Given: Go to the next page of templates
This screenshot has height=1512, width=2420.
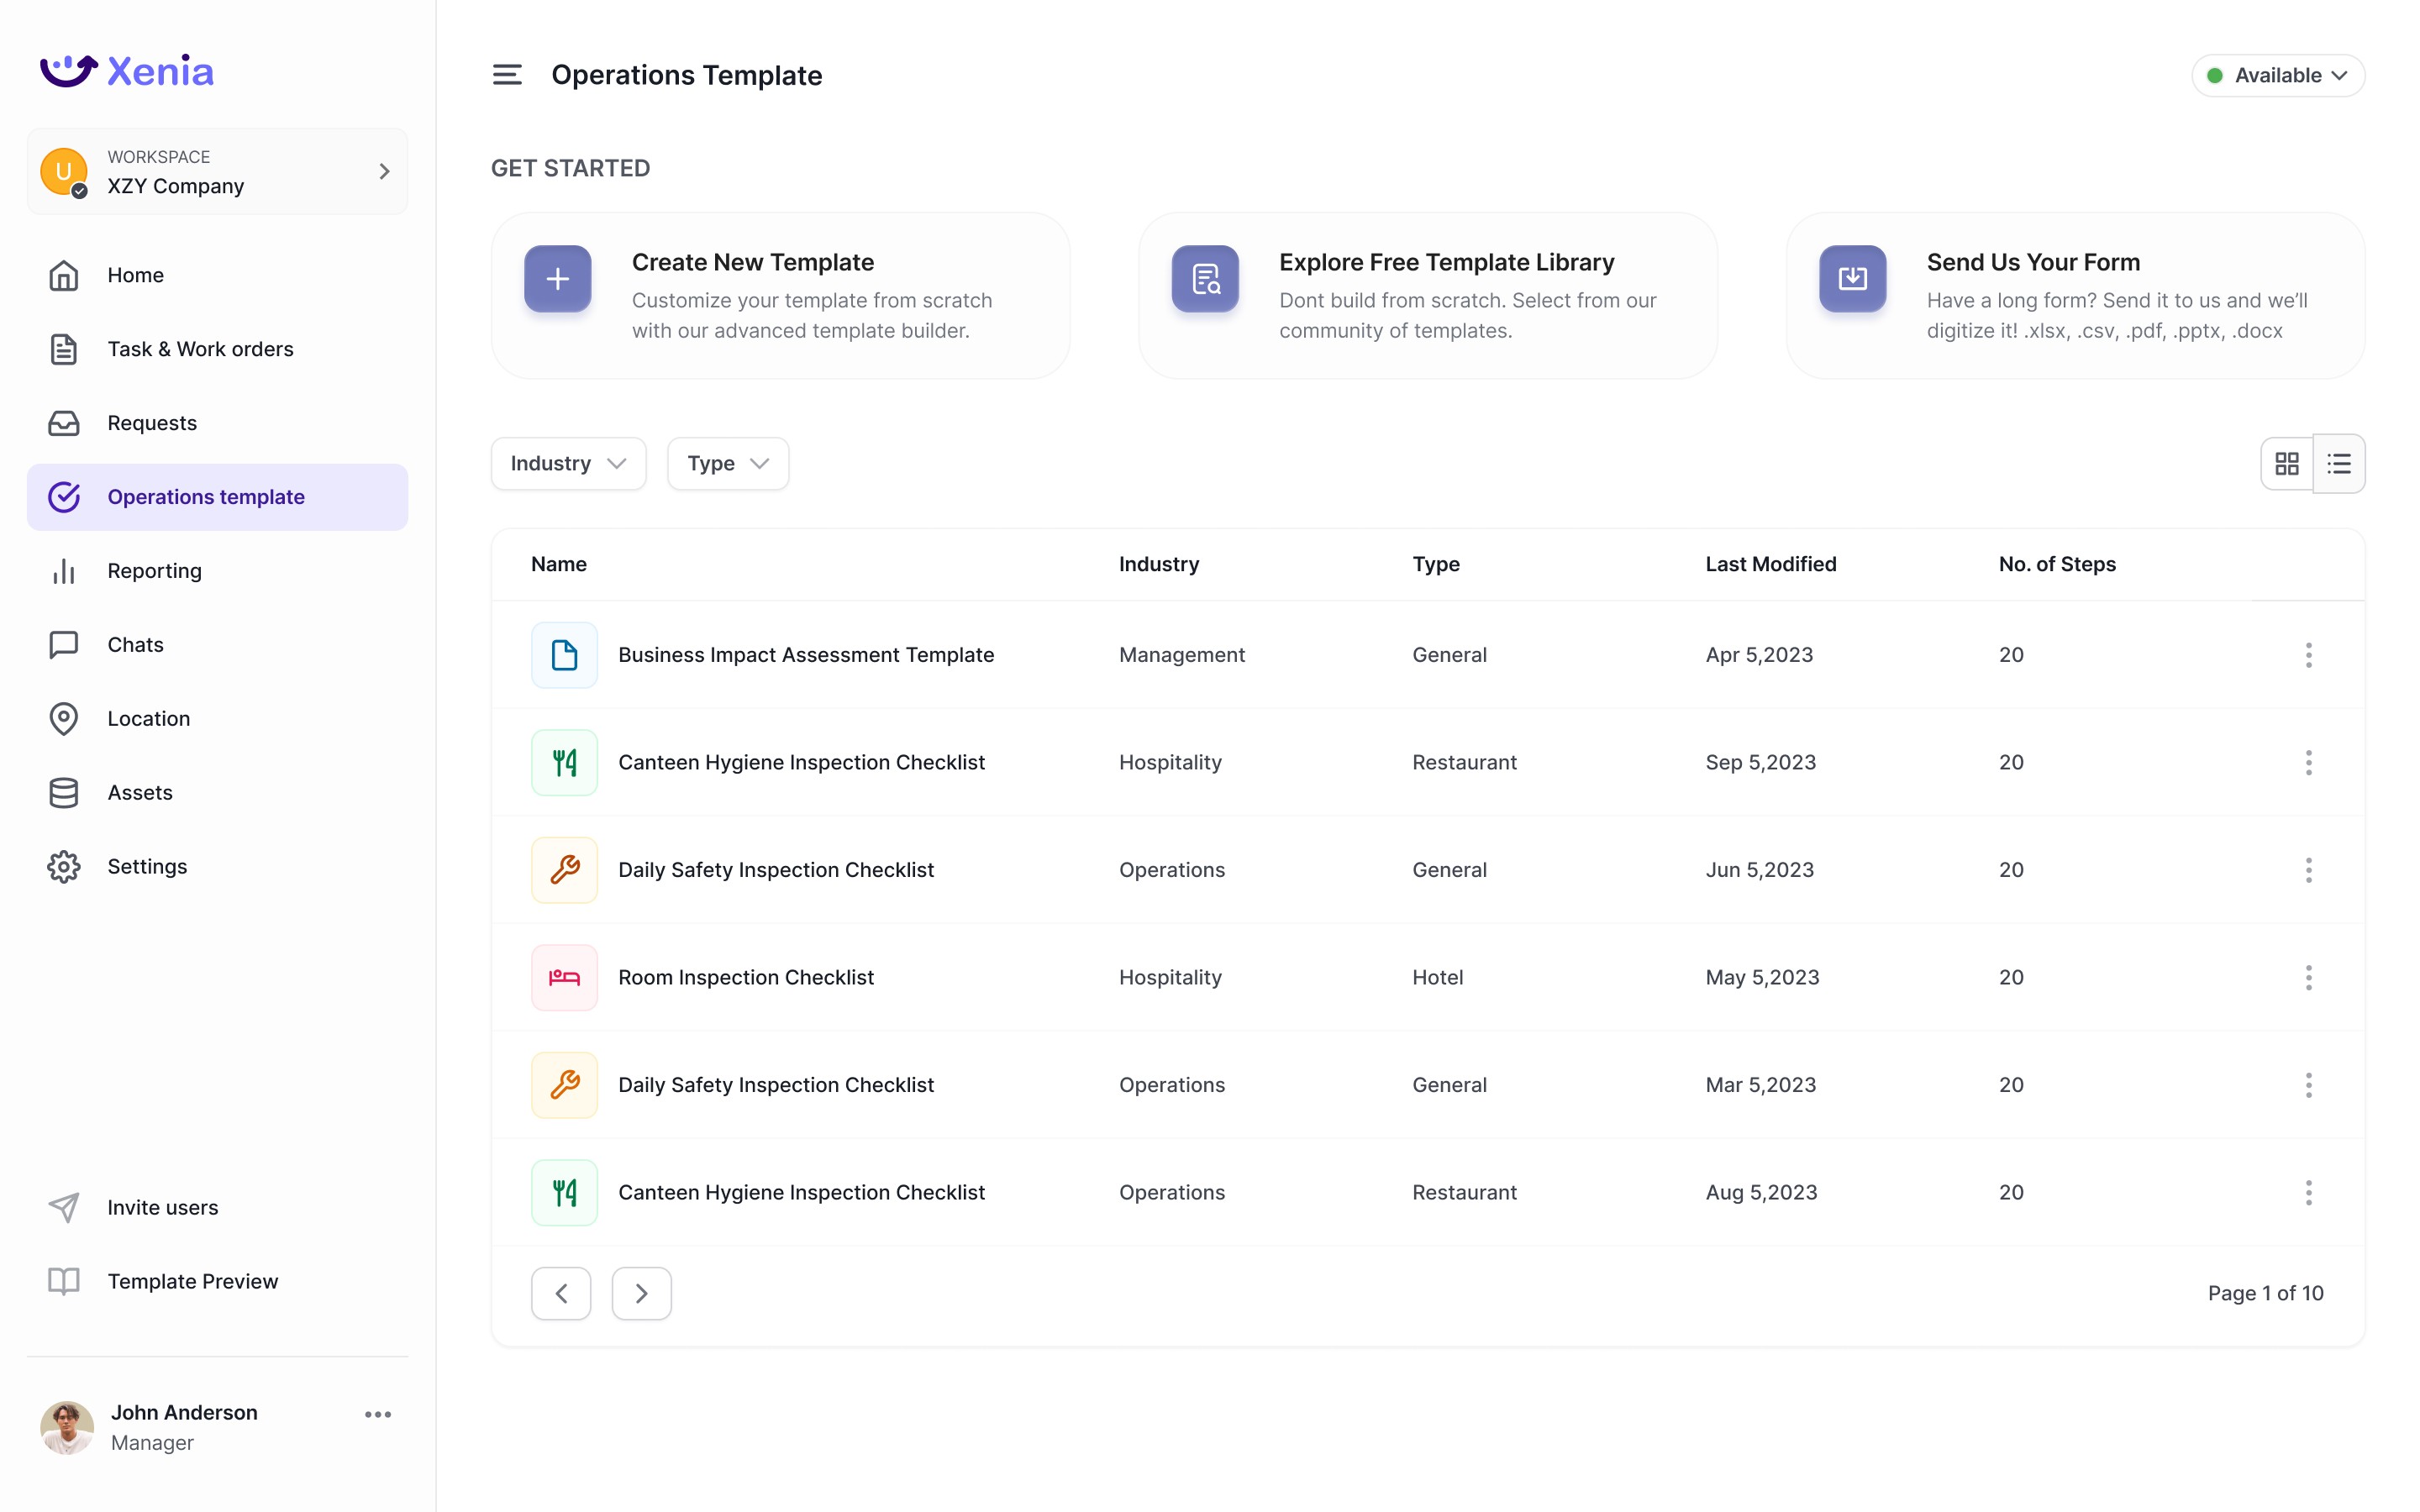Looking at the screenshot, I should click(x=641, y=1293).
